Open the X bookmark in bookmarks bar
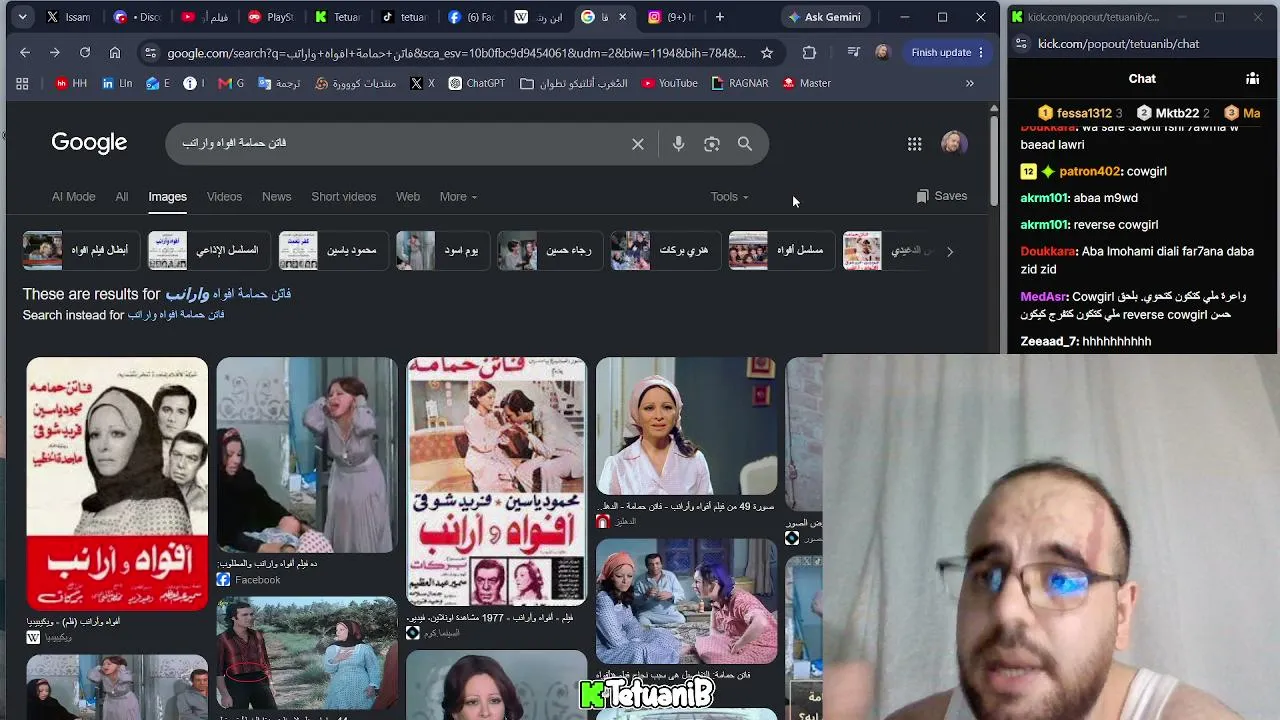 422,83
